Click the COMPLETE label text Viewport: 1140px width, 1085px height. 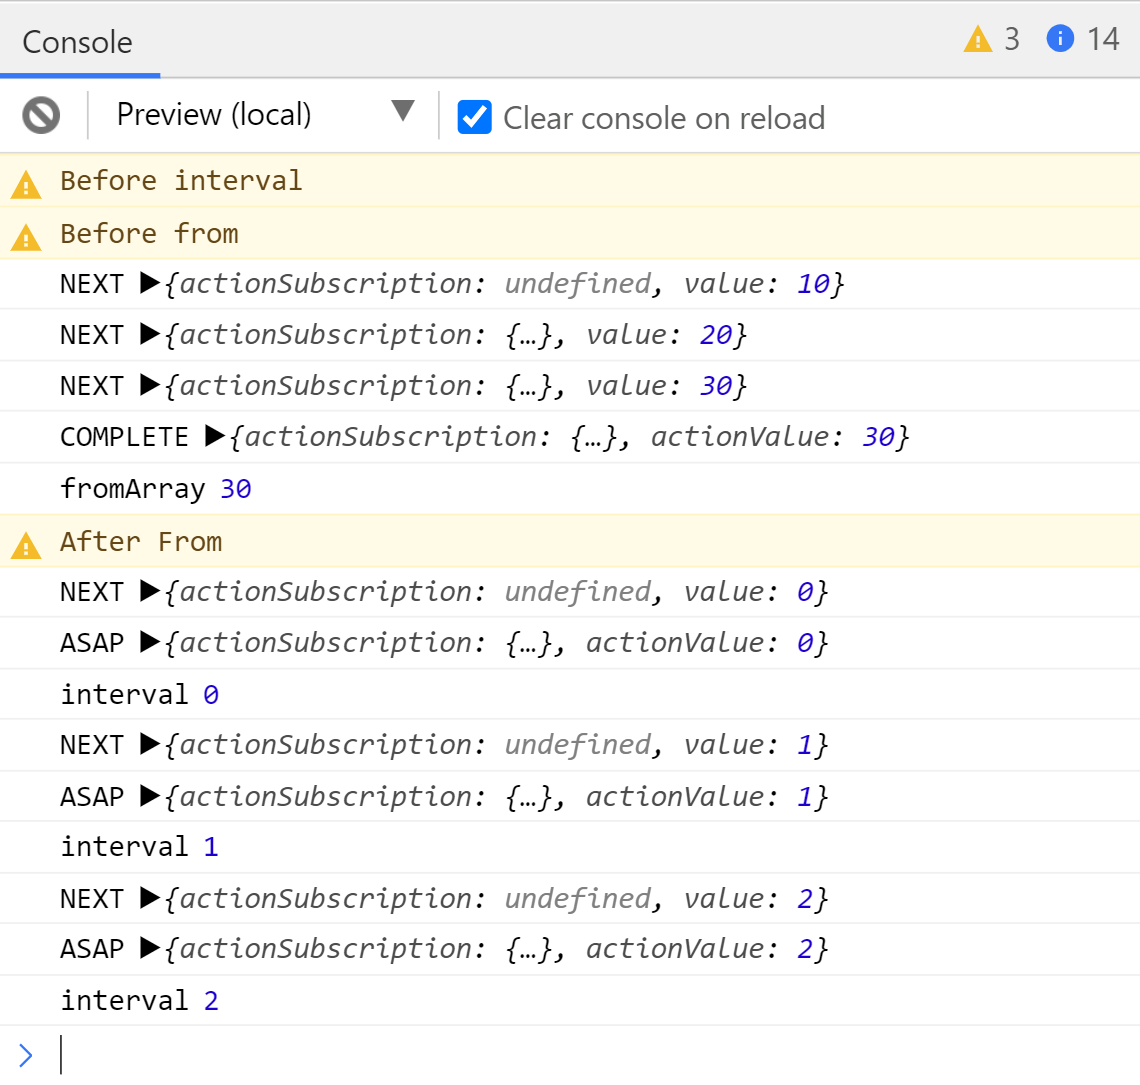click(x=124, y=437)
